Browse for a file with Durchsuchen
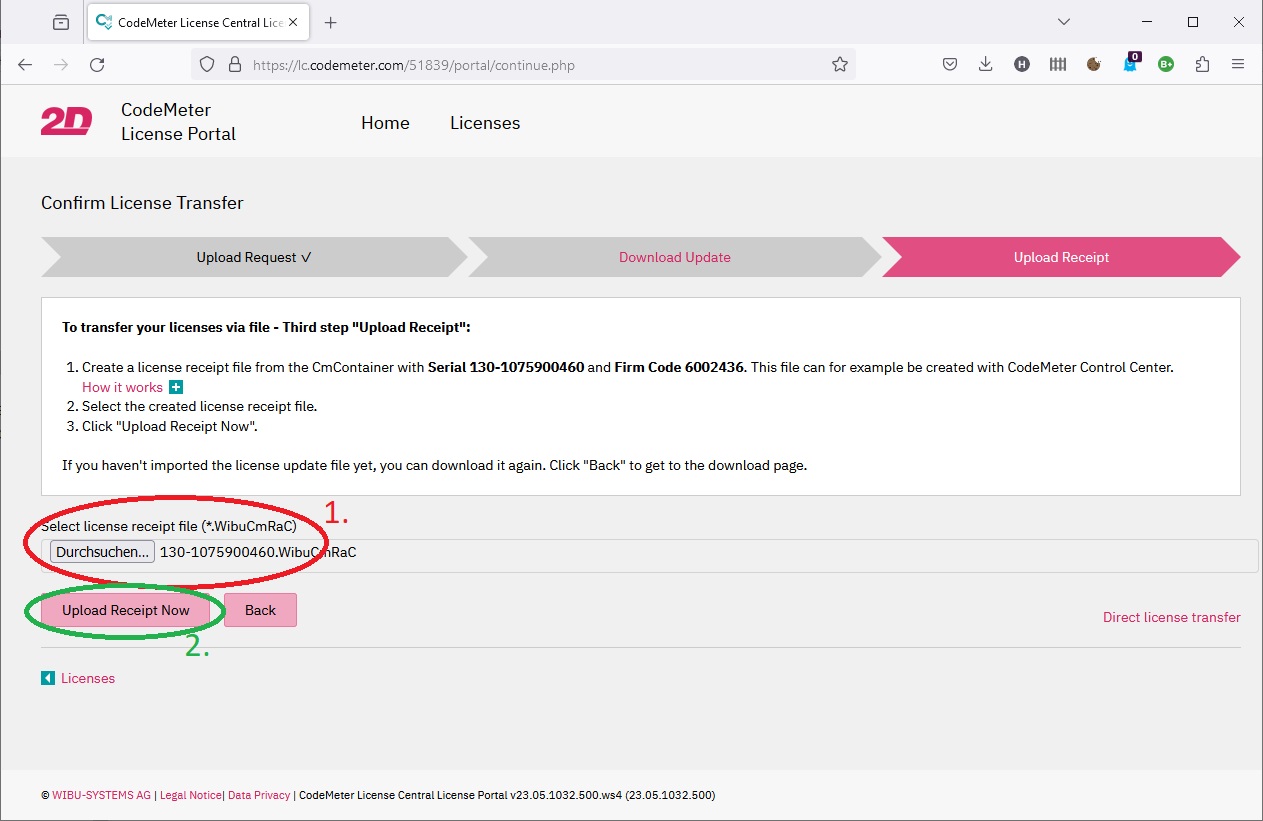This screenshot has height=821, width=1263. [x=103, y=552]
